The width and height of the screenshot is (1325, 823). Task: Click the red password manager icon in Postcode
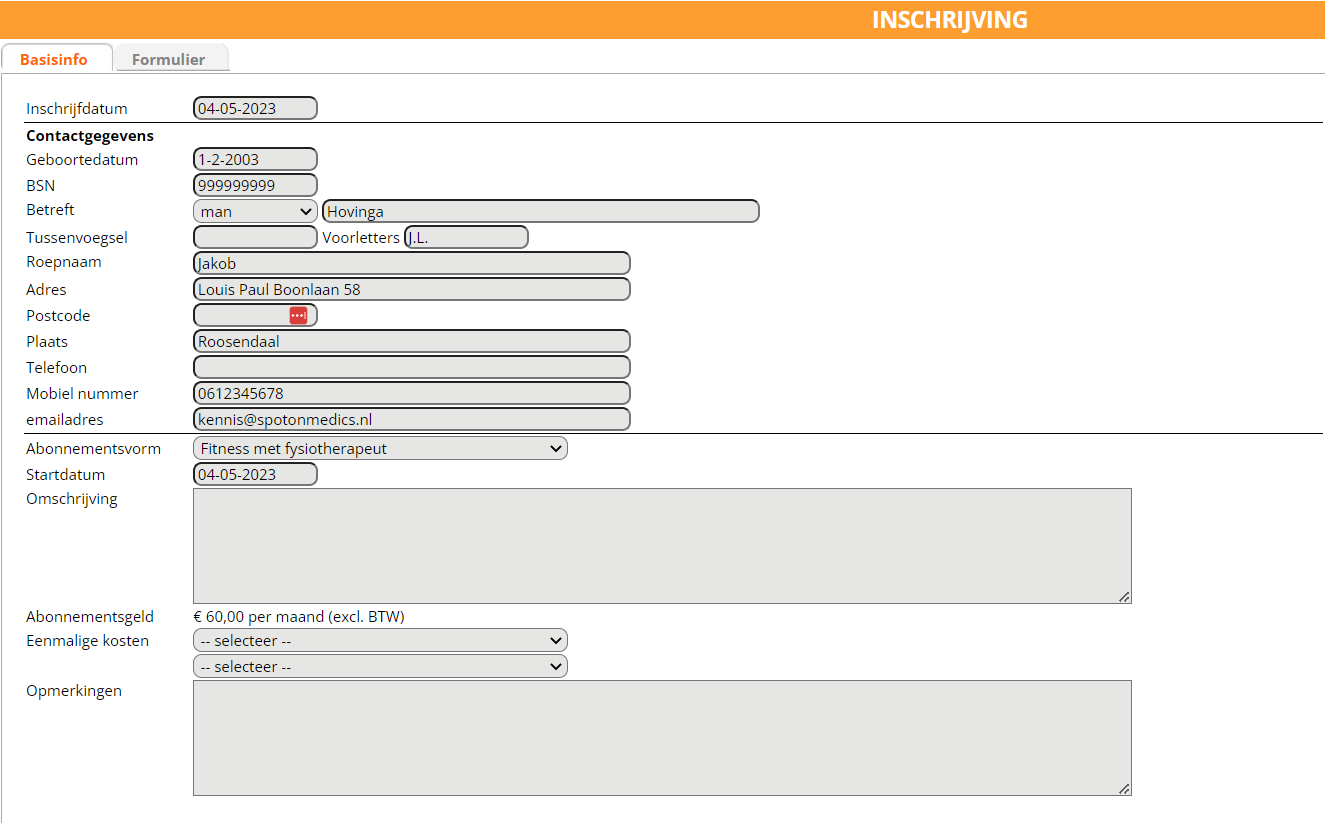298,315
